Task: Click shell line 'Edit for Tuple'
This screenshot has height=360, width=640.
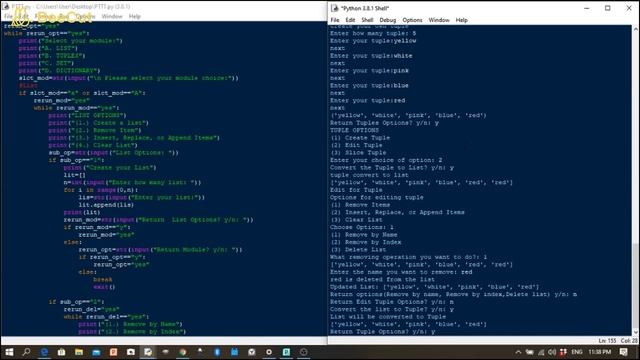Action: point(356,190)
